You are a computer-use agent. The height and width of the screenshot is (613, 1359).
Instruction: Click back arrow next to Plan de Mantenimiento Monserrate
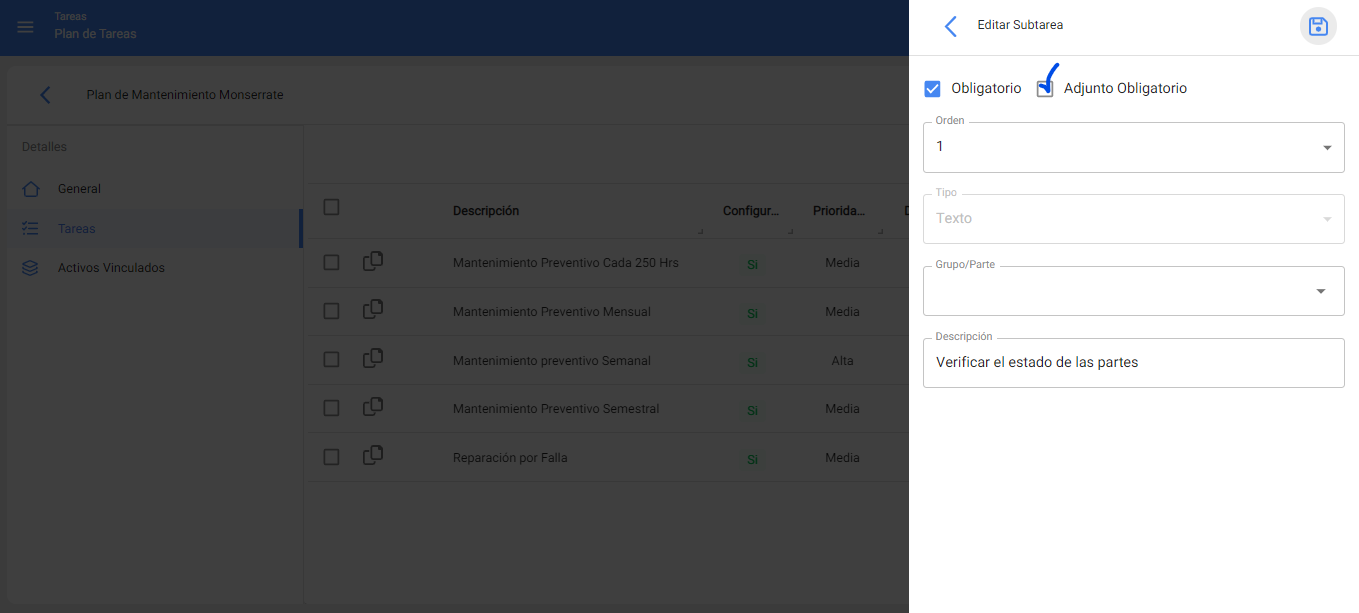pos(45,95)
